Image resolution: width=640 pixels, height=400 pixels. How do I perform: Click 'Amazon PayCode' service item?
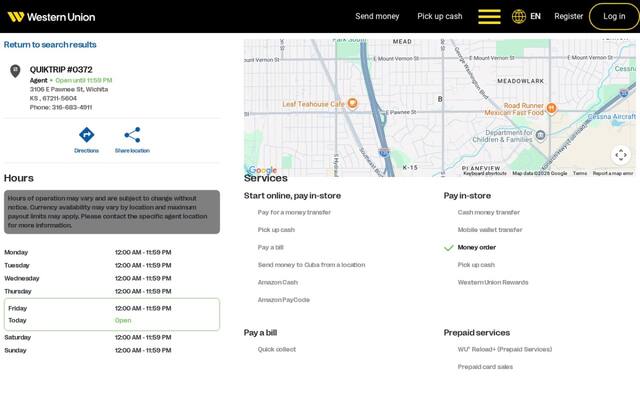point(284,300)
